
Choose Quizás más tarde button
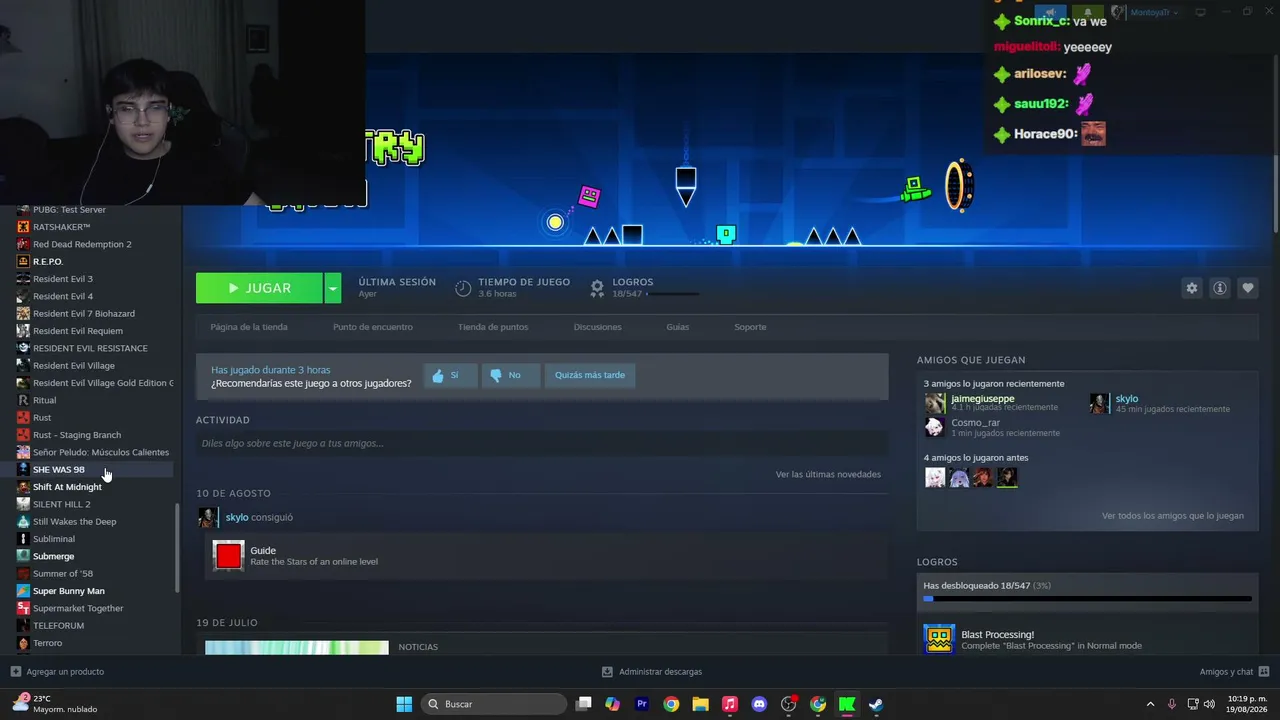590,375
